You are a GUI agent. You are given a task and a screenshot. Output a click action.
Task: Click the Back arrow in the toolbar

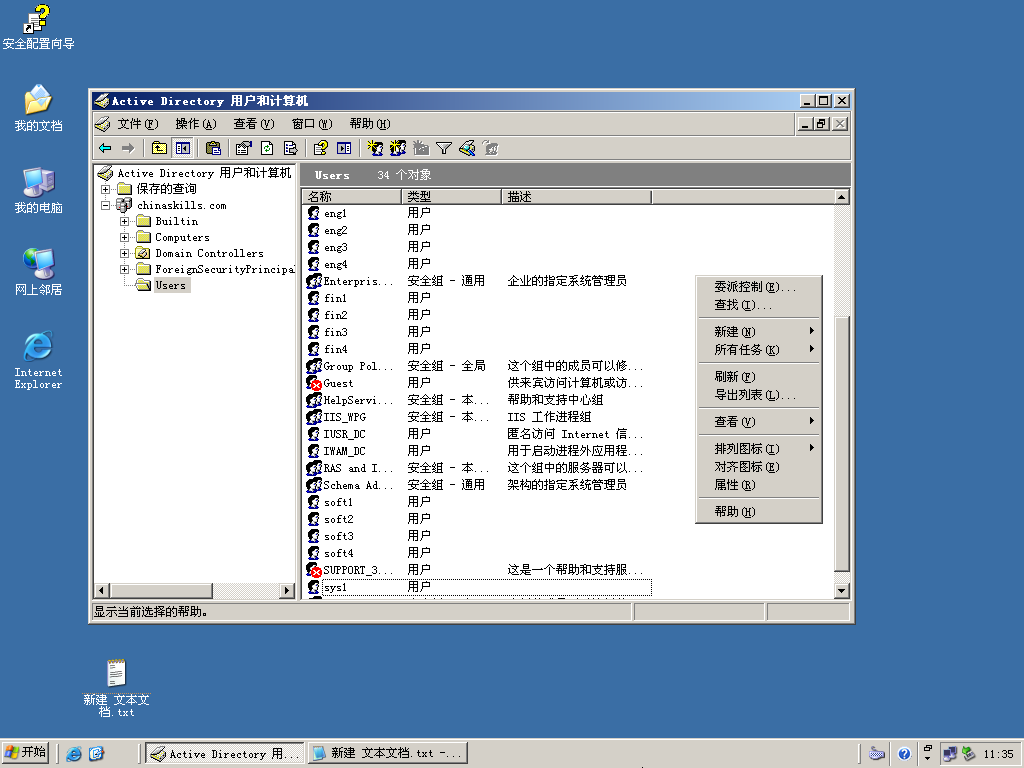105,148
